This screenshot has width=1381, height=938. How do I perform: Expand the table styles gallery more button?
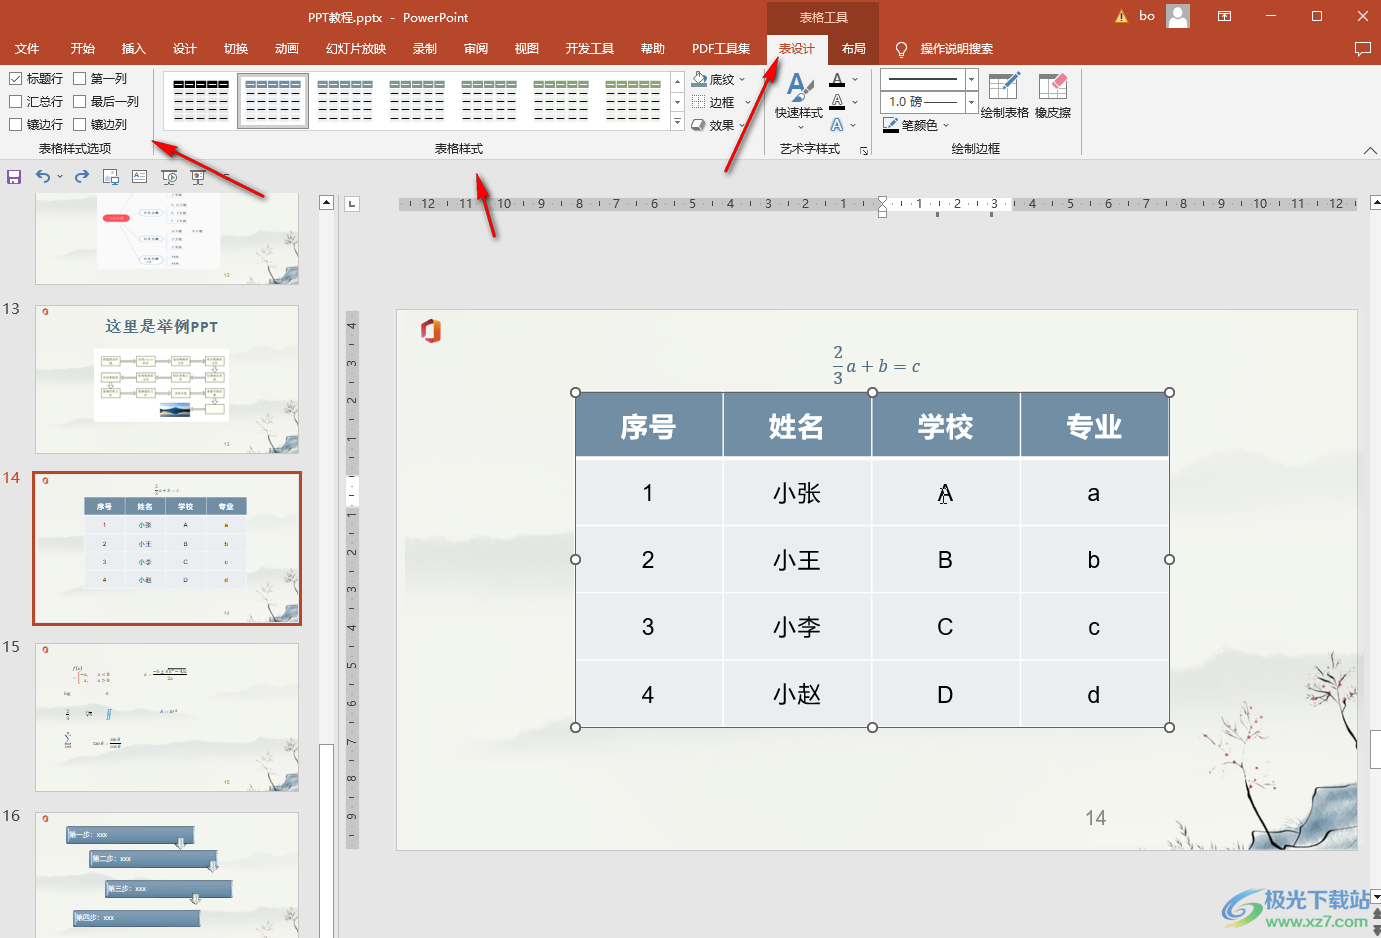[677, 122]
